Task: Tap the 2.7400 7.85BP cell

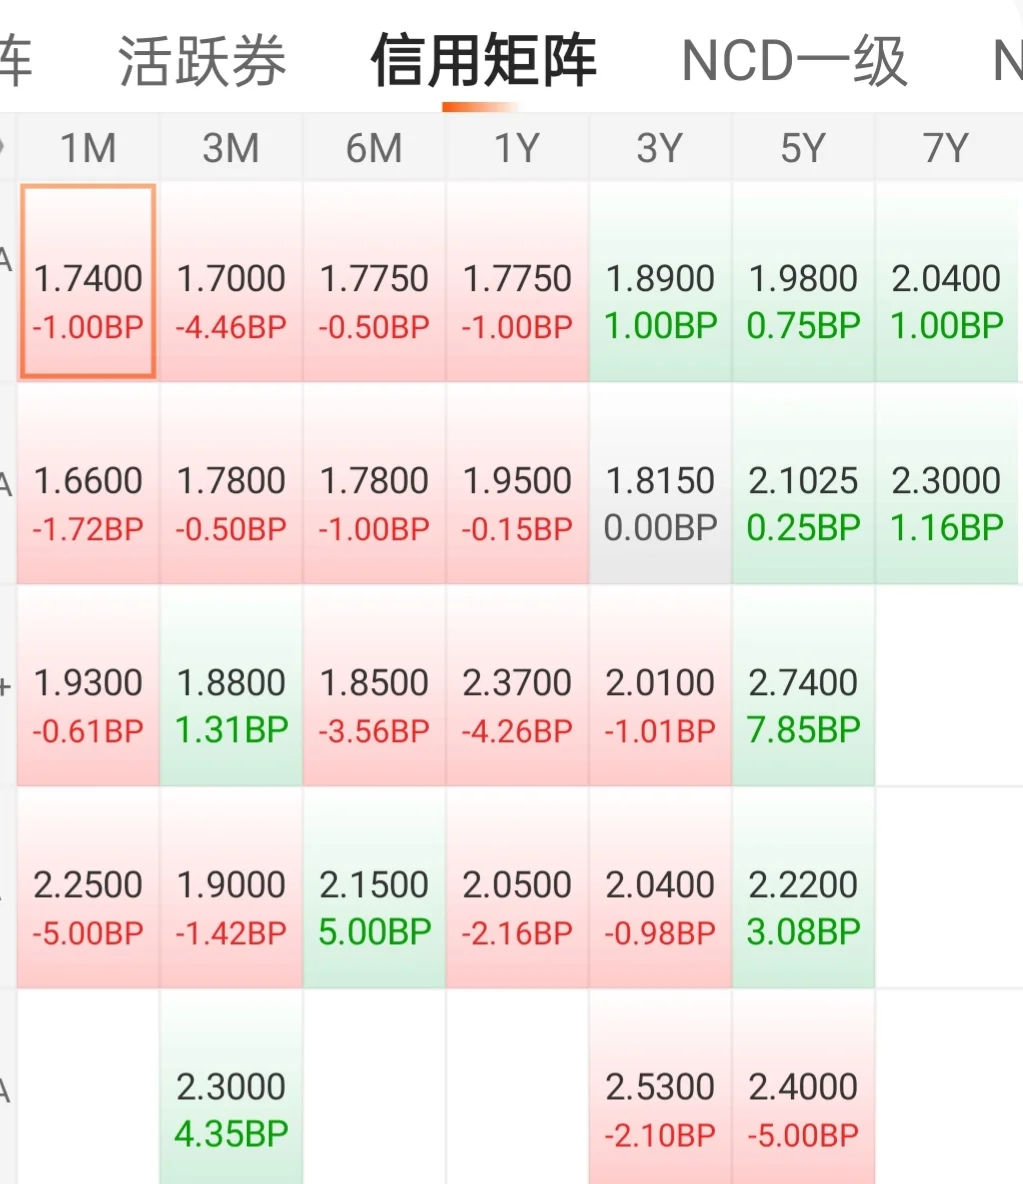Action: [803, 686]
